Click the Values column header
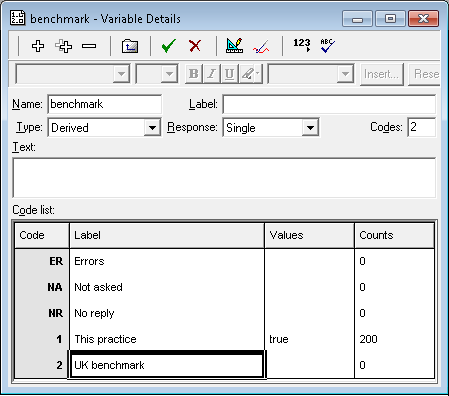 coord(309,235)
